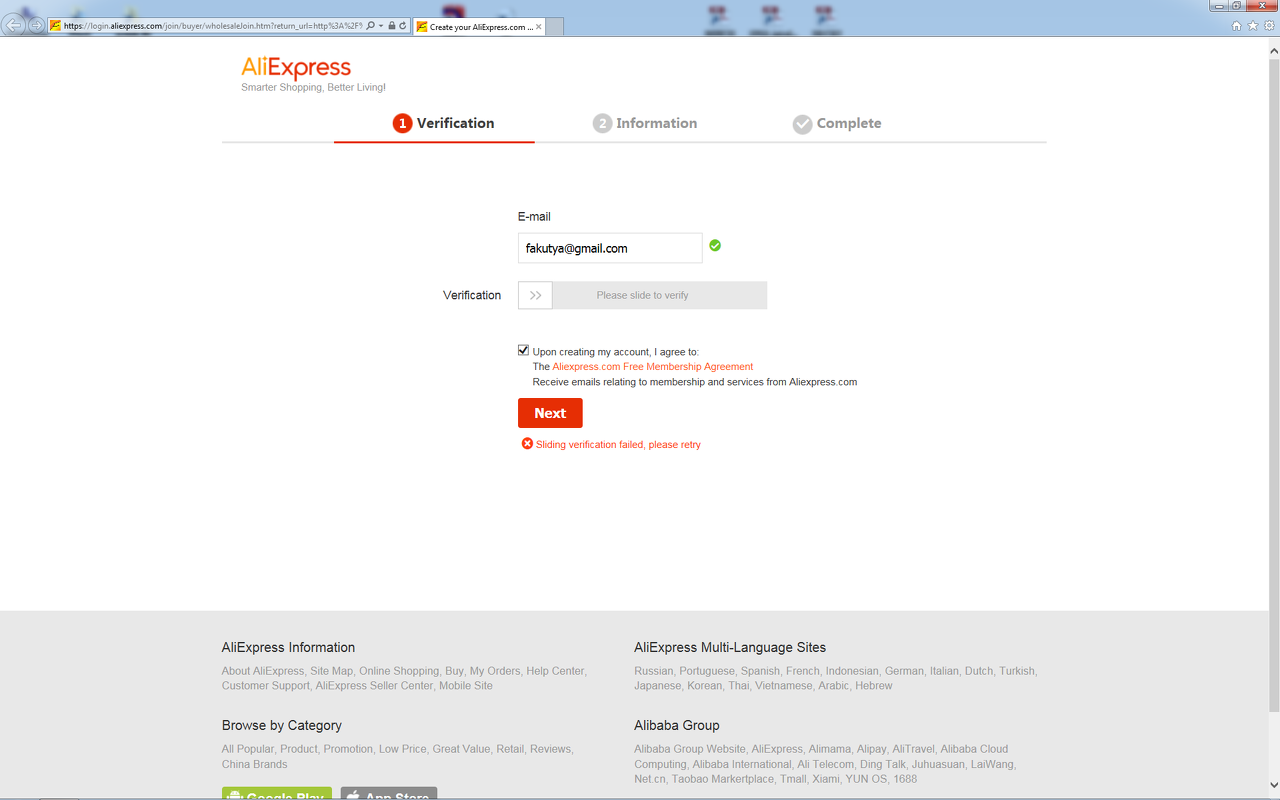
Task: Open 'Great Value' category link
Action: click(x=461, y=749)
